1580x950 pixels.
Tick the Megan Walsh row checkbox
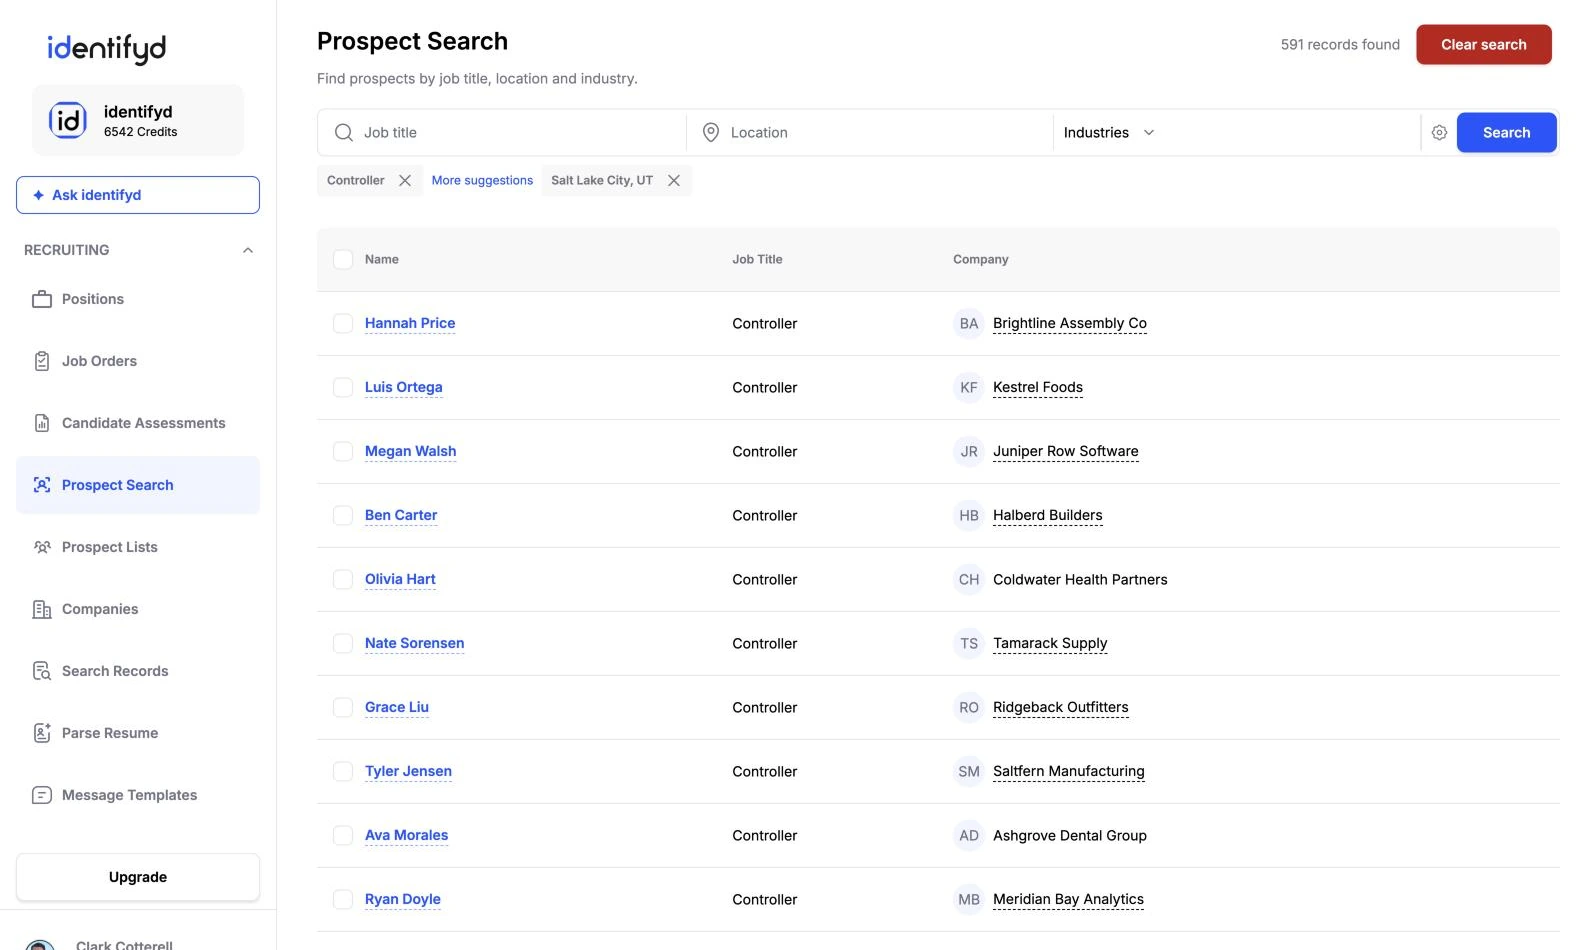[x=343, y=451]
